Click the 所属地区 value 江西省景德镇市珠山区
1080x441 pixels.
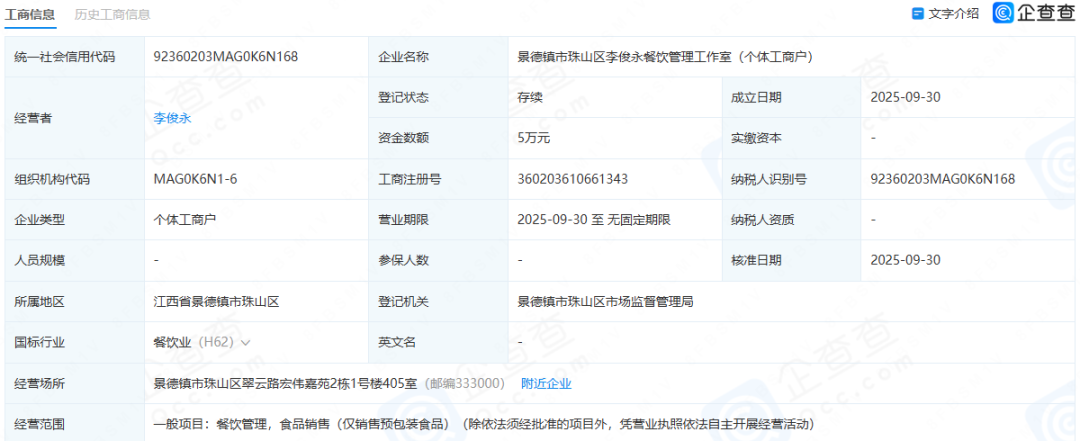tap(215, 301)
